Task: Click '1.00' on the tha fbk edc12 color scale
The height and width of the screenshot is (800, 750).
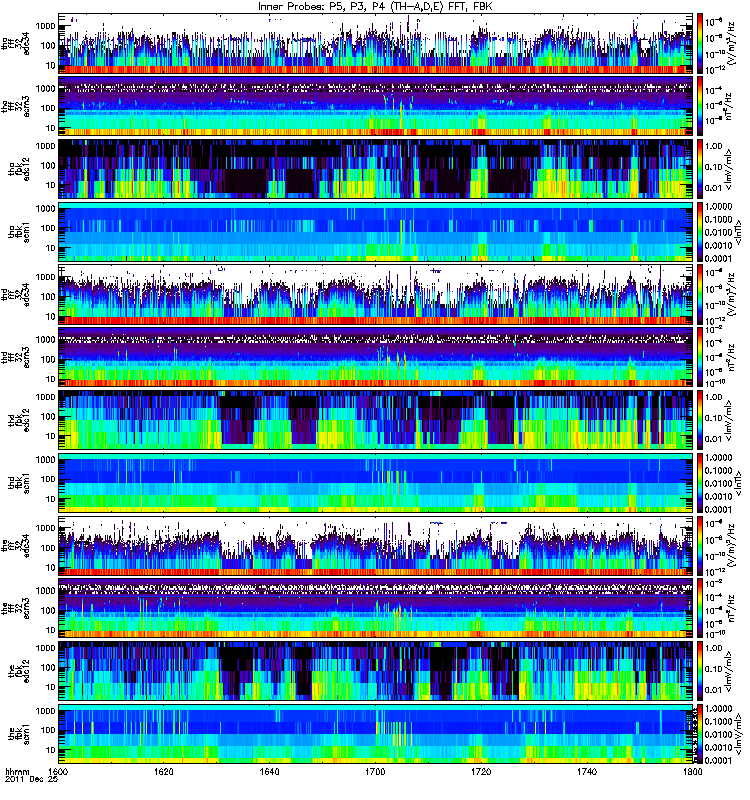Action: (x=714, y=146)
